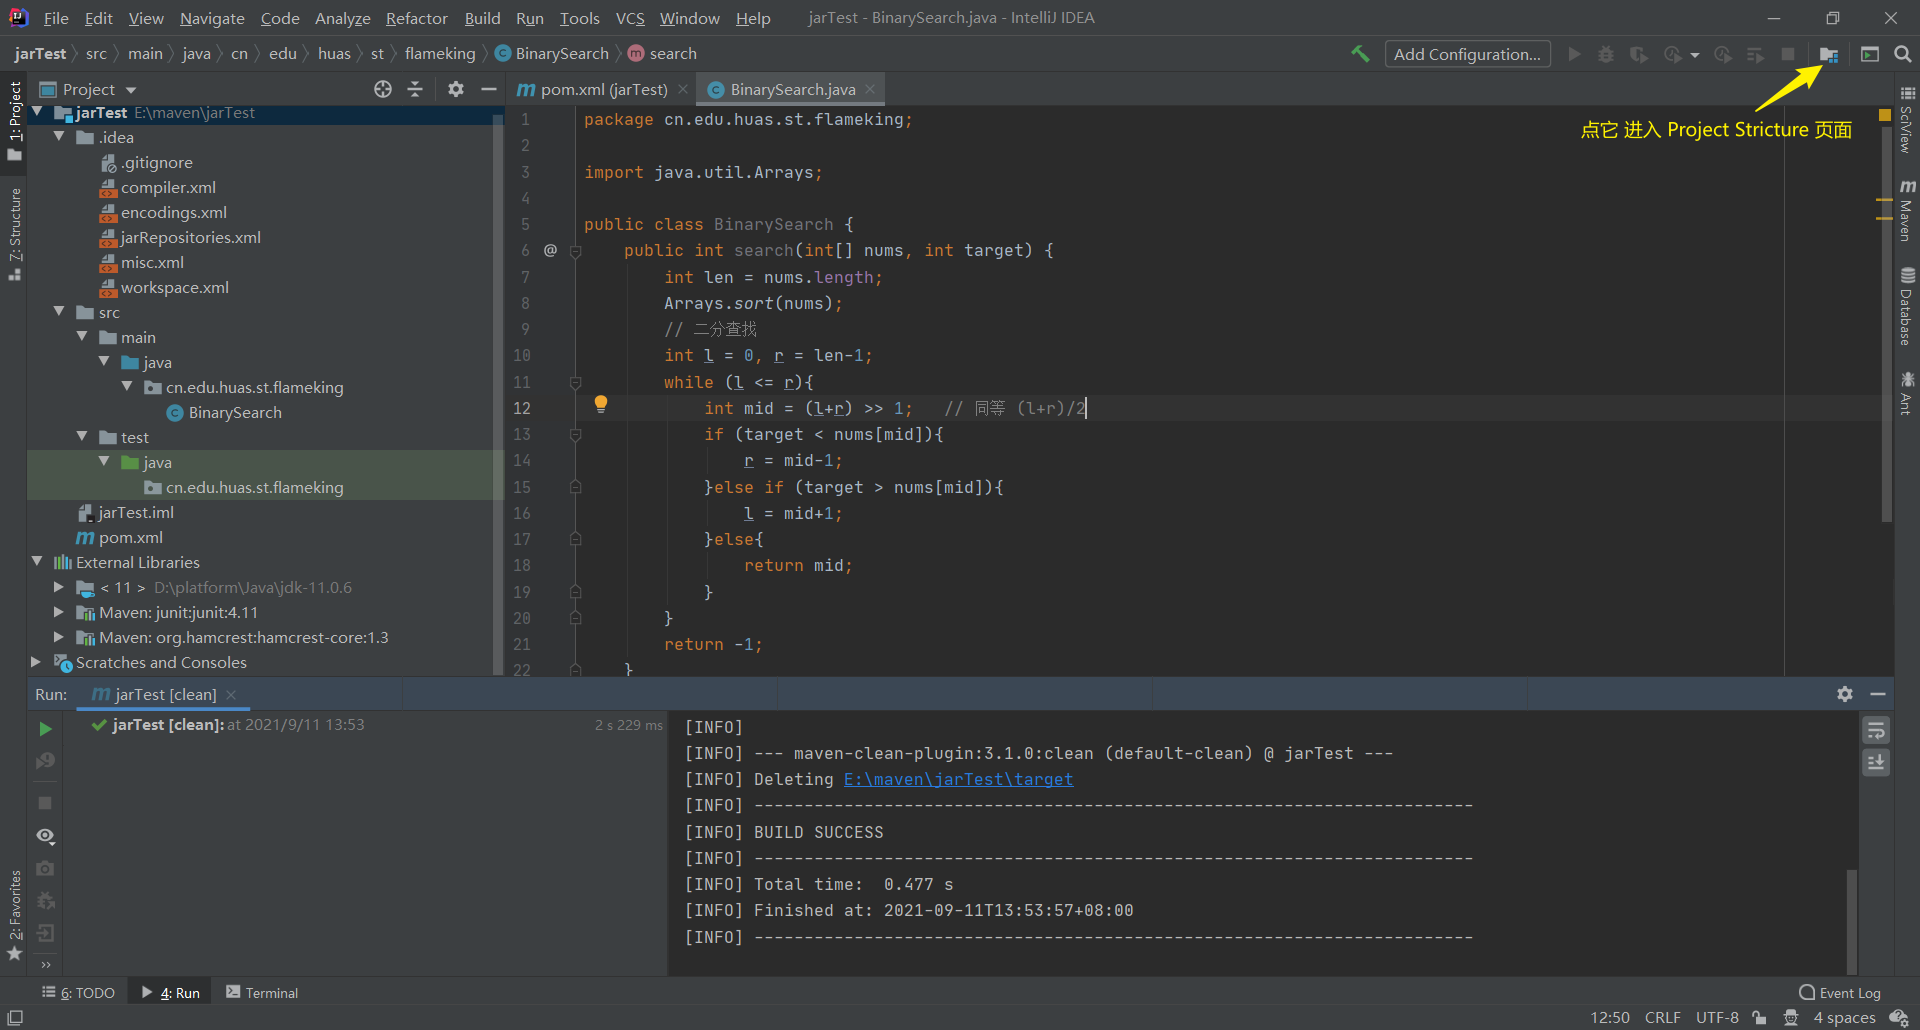Click the Stop icon in the Run panel sidebar
Viewport: 1920px width, 1030px height.
pyautogui.click(x=45, y=803)
